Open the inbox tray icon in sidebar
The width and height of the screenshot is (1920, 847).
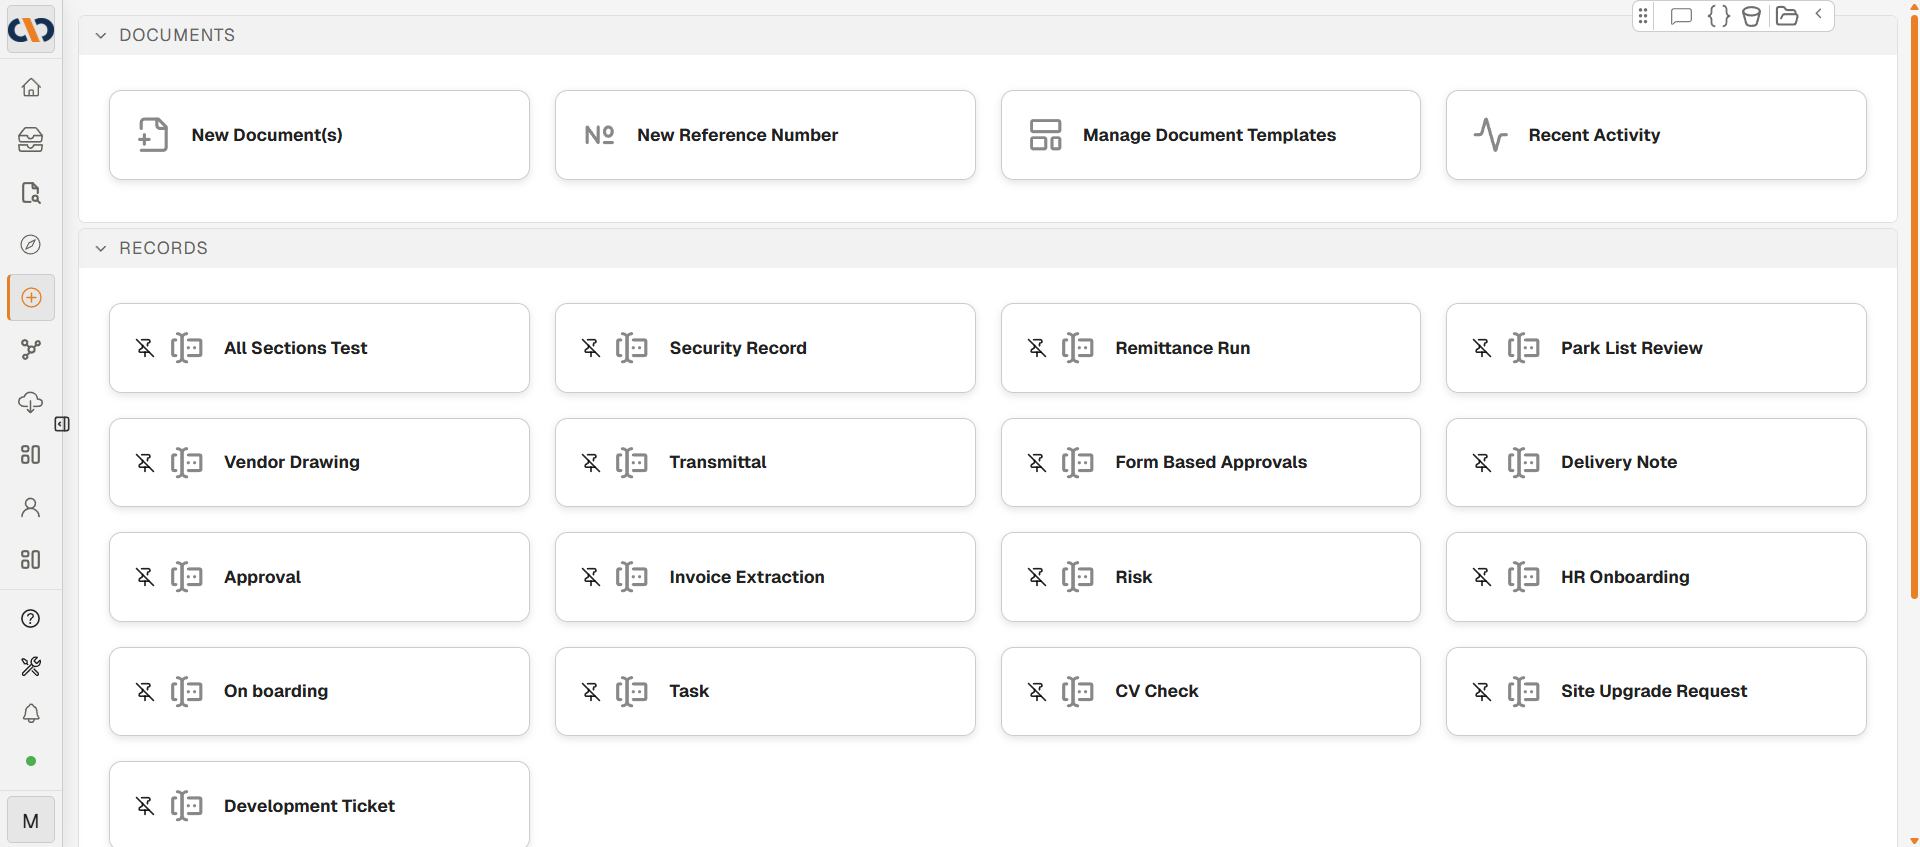31,140
